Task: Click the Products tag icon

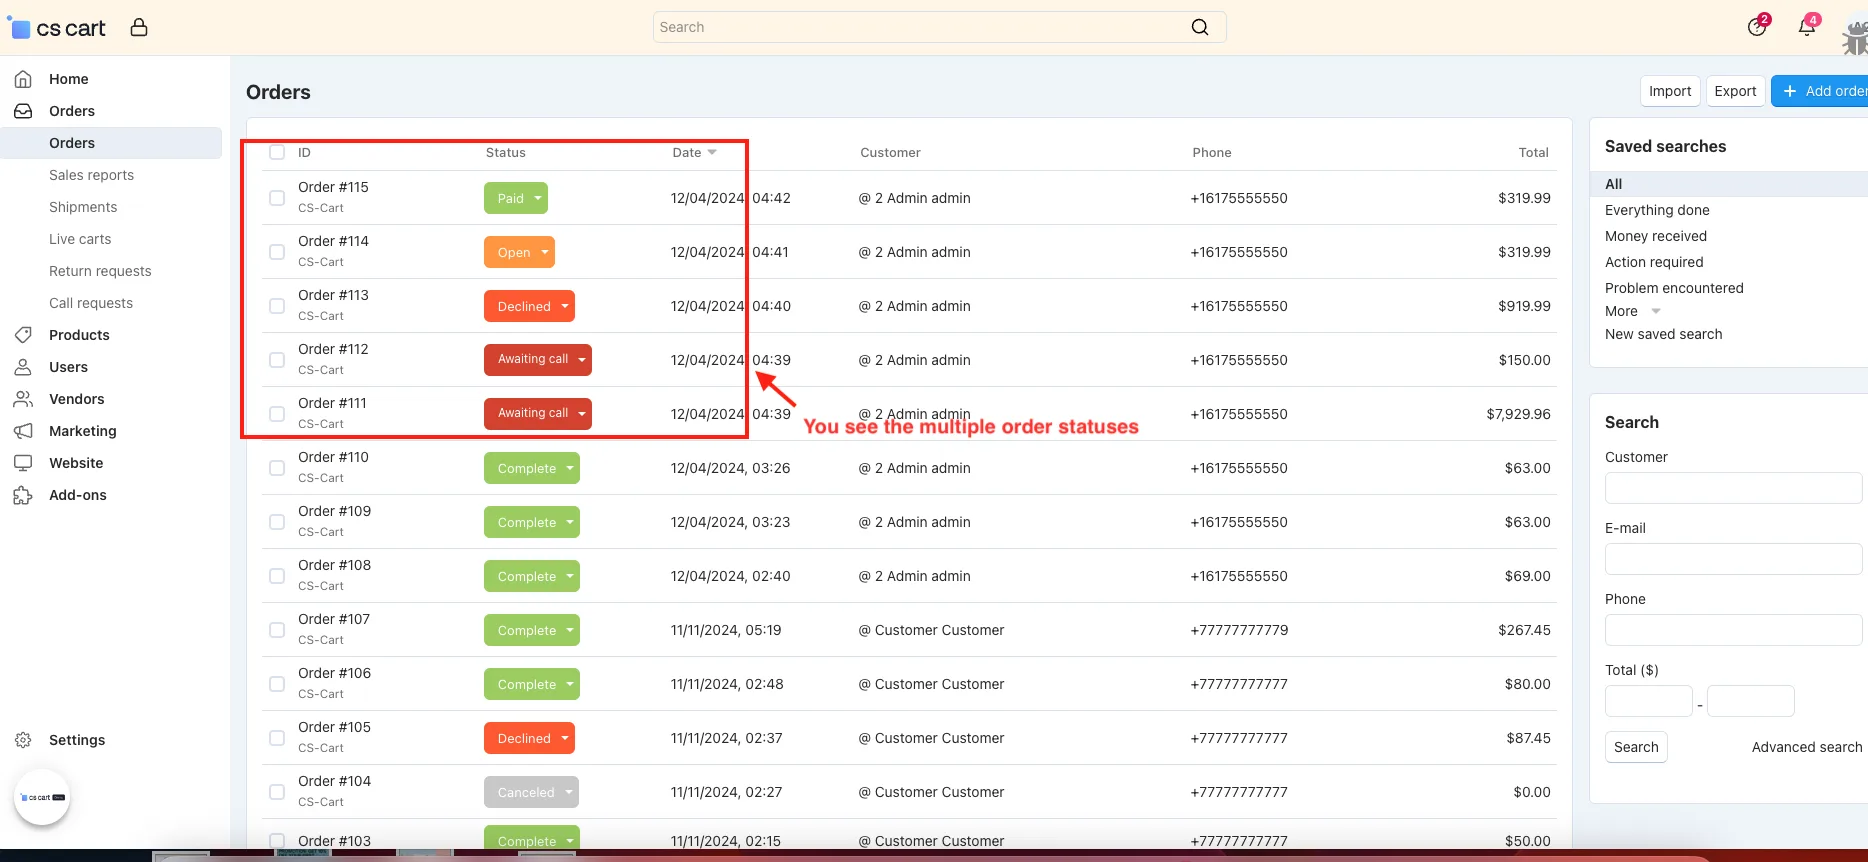Action: [23, 335]
